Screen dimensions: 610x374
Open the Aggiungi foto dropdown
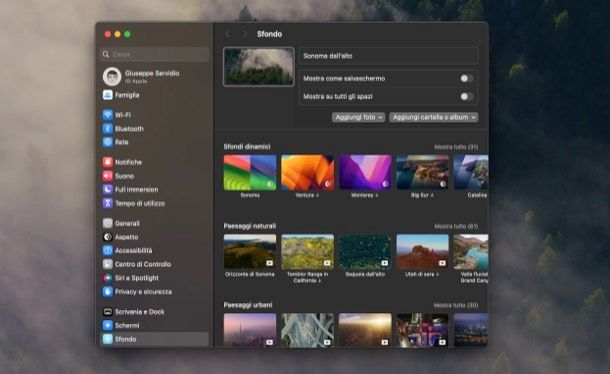click(x=358, y=117)
